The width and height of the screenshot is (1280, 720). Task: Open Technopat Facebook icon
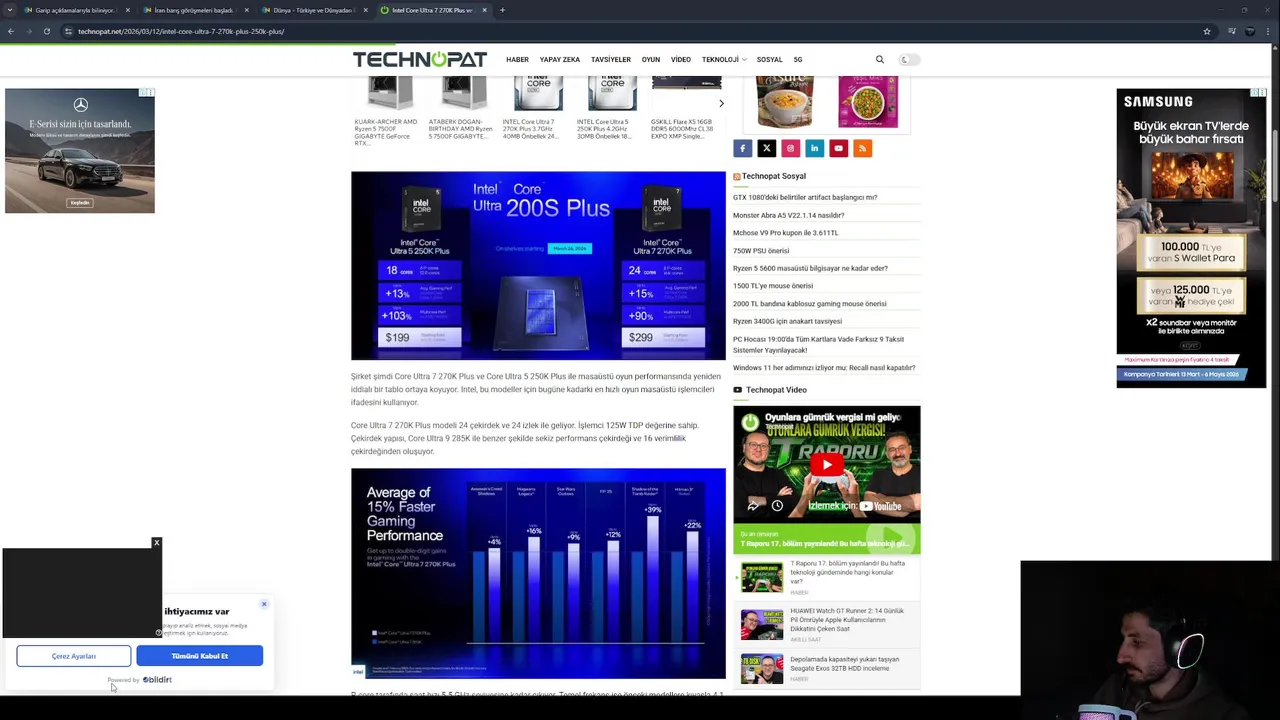tap(742, 148)
